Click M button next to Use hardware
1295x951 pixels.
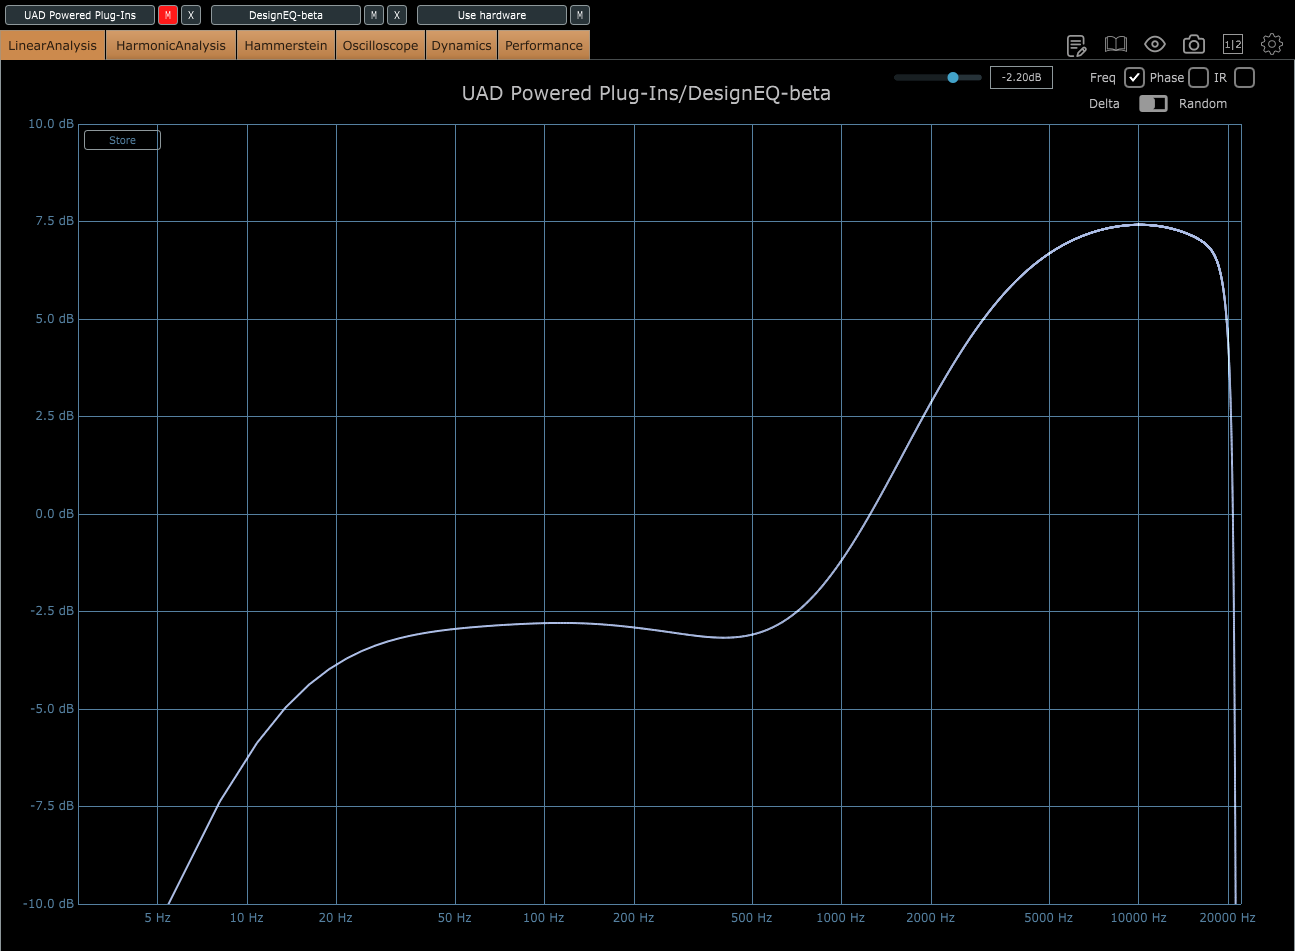click(x=580, y=15)
